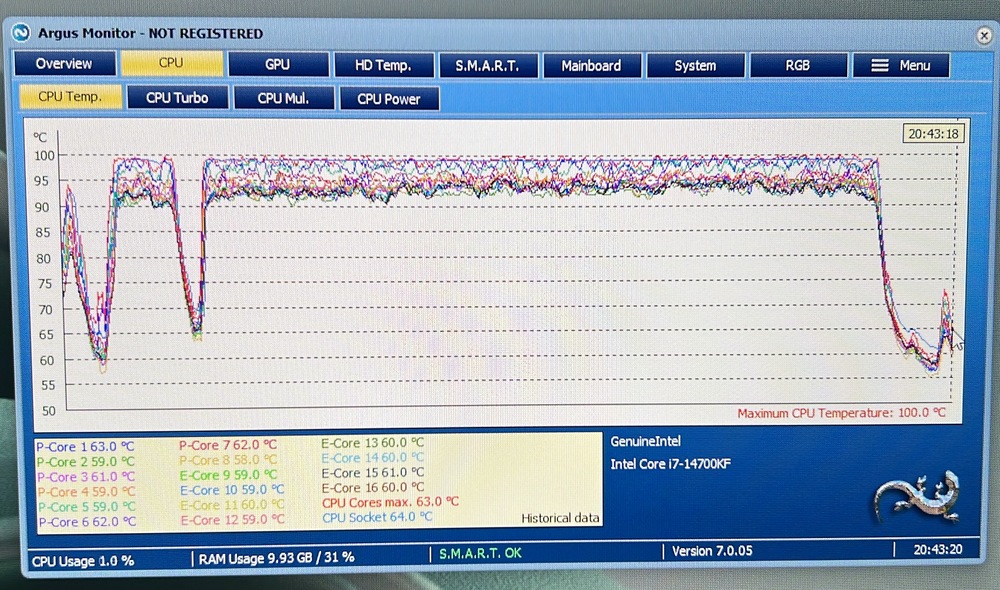Click the P-Core 4 59.0 °C reading
Screen dimensions: 1000x590
86,492
